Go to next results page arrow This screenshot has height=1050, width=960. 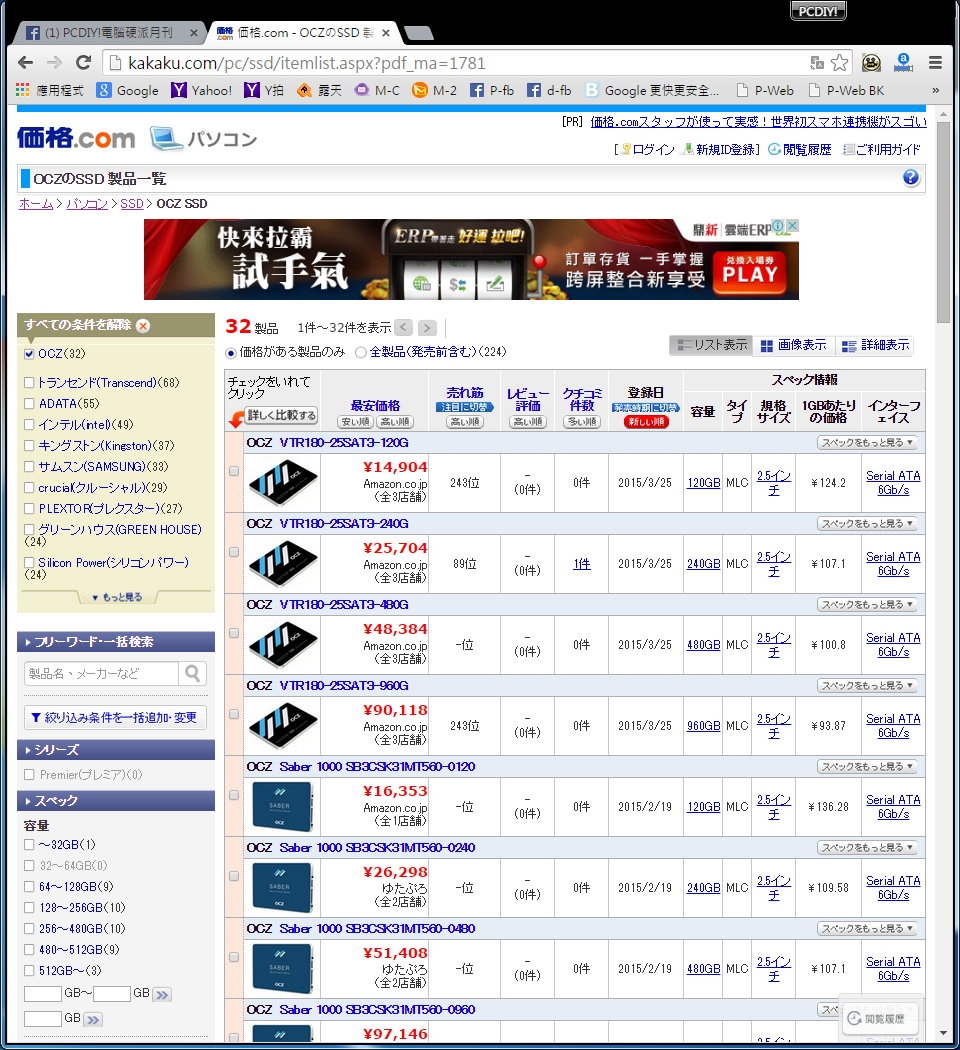427,328
